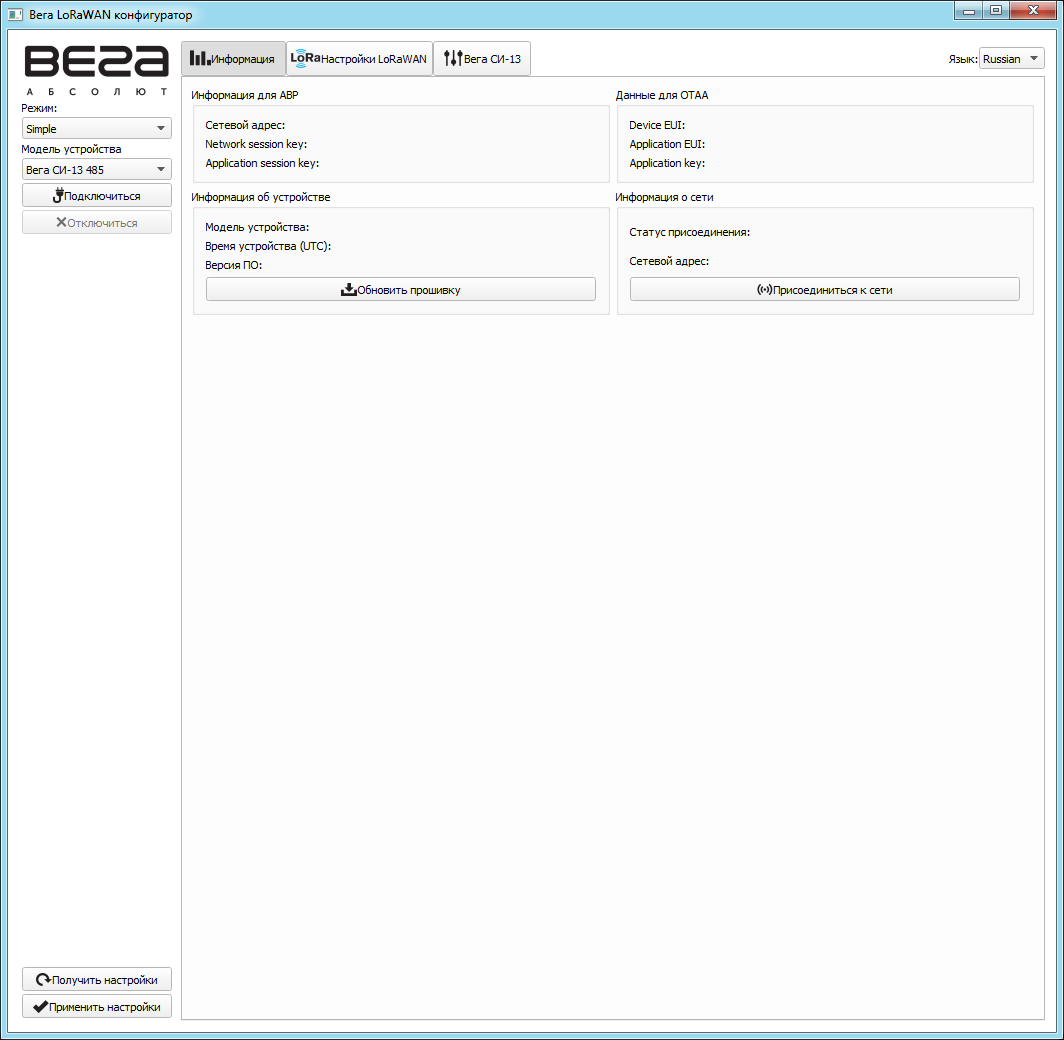
Task: Minimize the configurator window
Action: coord(968,10)
